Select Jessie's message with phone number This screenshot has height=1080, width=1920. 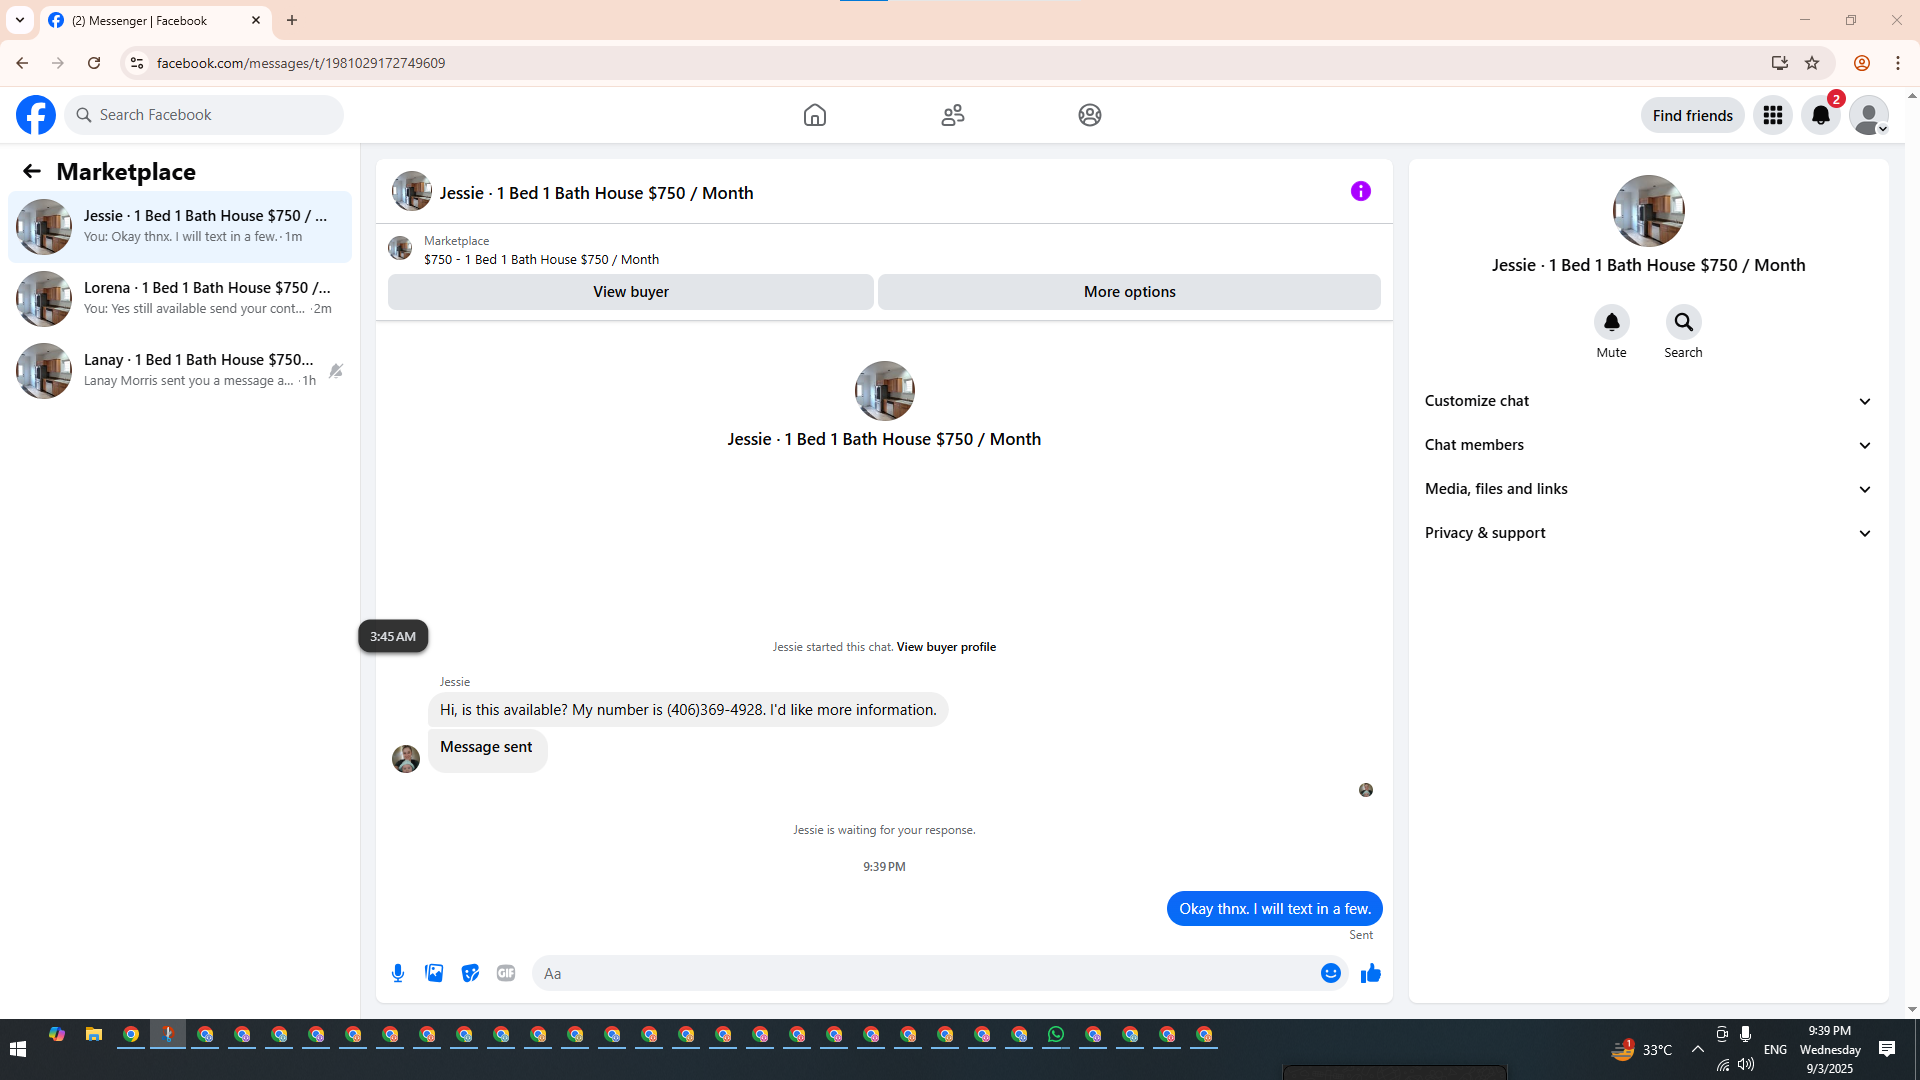[688, 710]
